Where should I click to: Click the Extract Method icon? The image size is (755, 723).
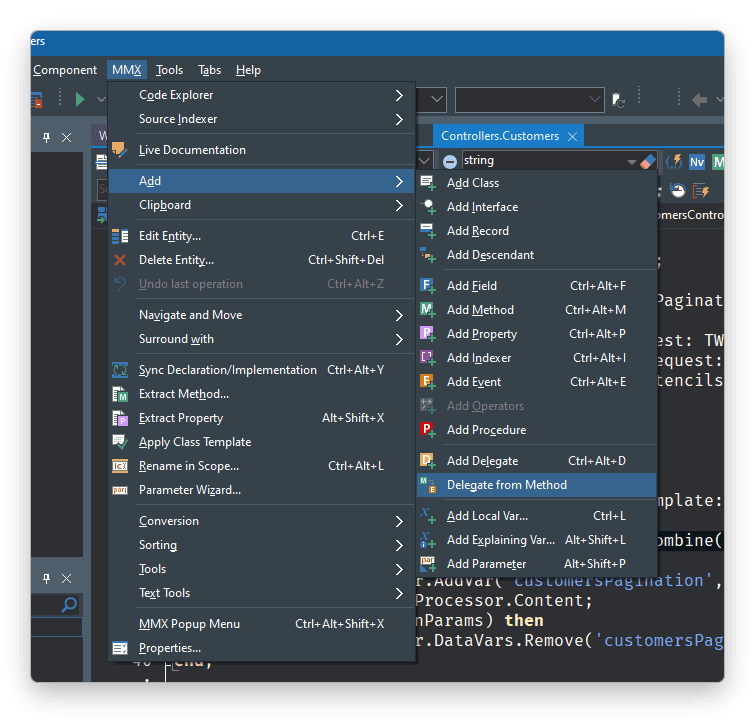(x=120, y=394)
